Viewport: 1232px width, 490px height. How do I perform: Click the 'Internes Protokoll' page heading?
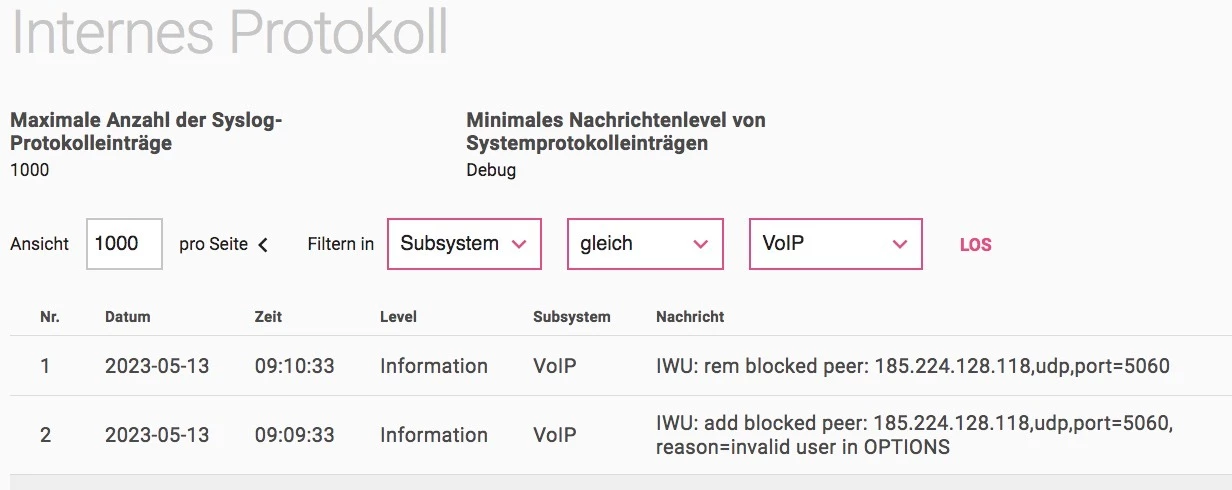229,32
